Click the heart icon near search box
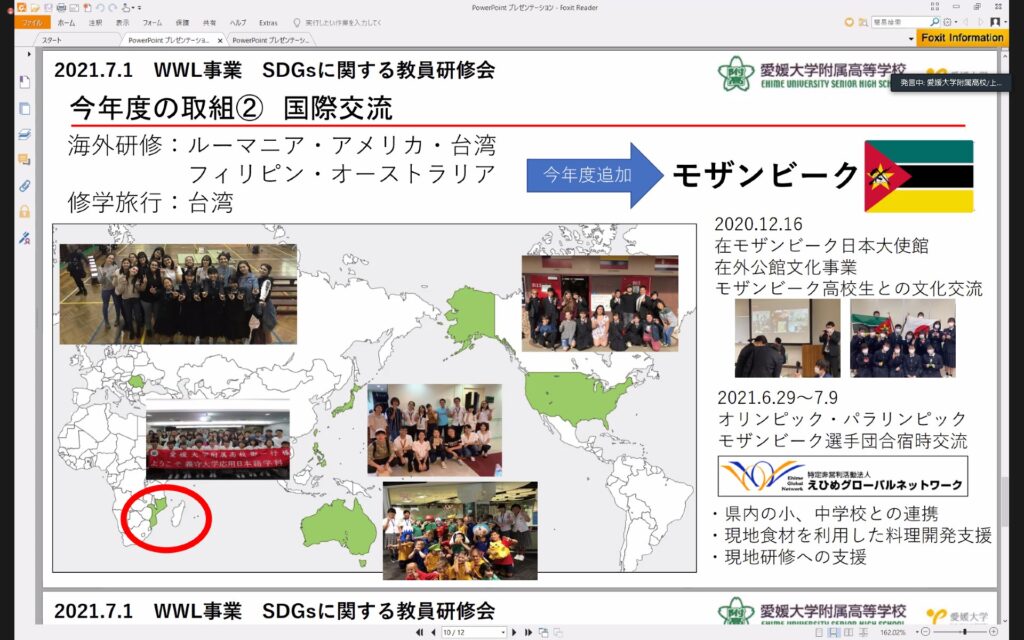 (x=849, y=22)
